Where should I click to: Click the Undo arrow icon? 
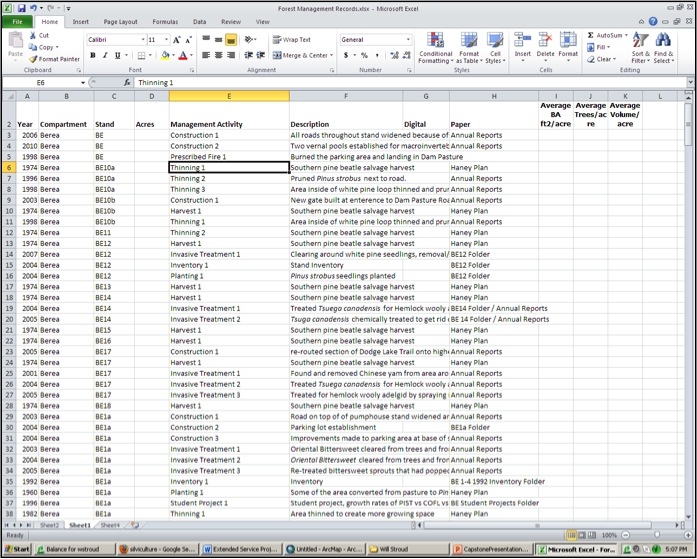33,8
